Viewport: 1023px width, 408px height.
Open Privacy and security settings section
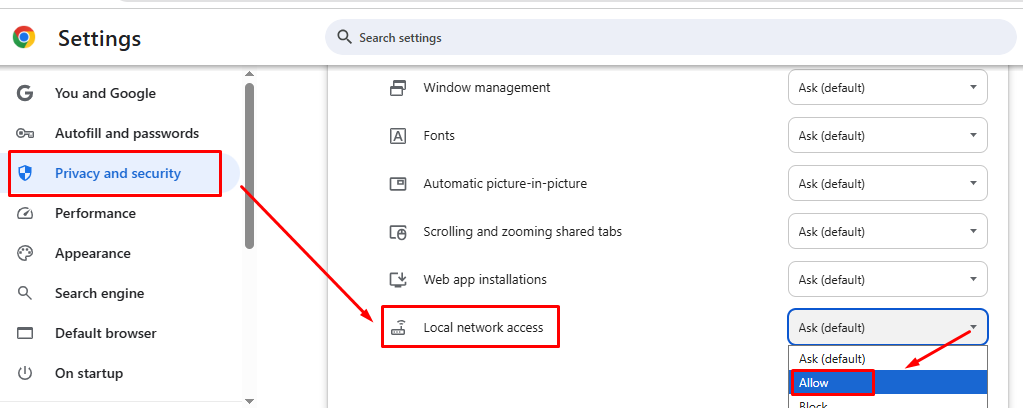118,174
